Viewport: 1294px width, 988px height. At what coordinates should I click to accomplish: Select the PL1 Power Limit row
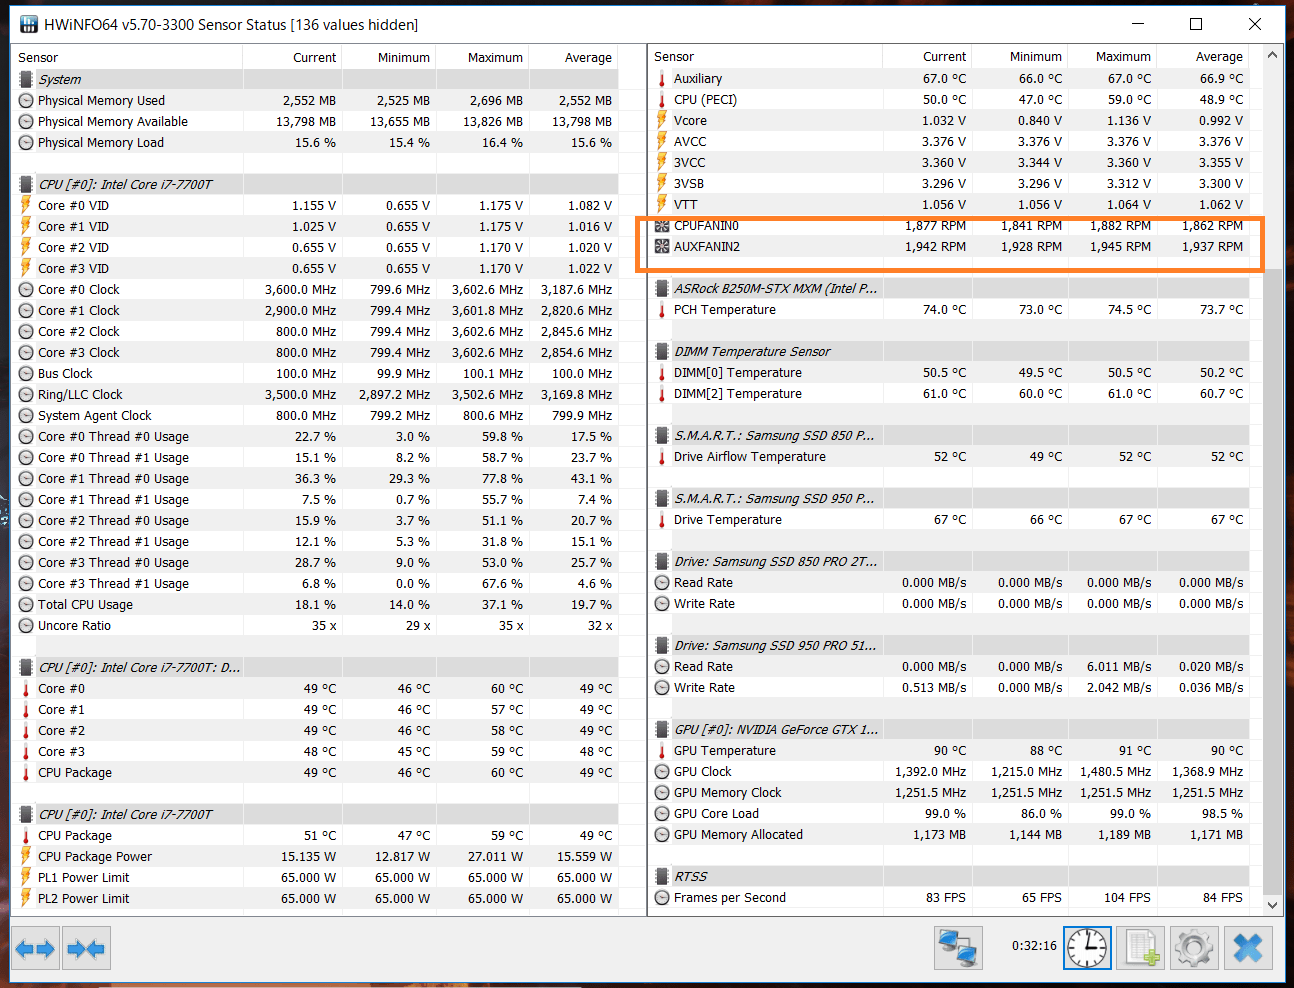pos(315,878)
